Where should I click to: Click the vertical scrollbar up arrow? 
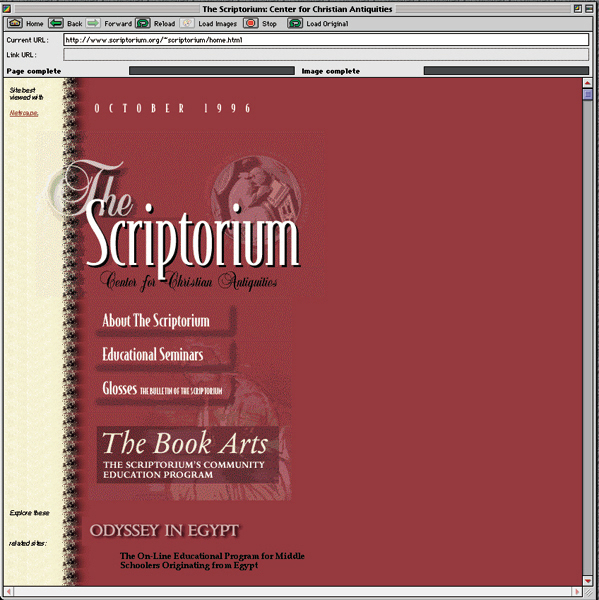[x=588, y=83]
